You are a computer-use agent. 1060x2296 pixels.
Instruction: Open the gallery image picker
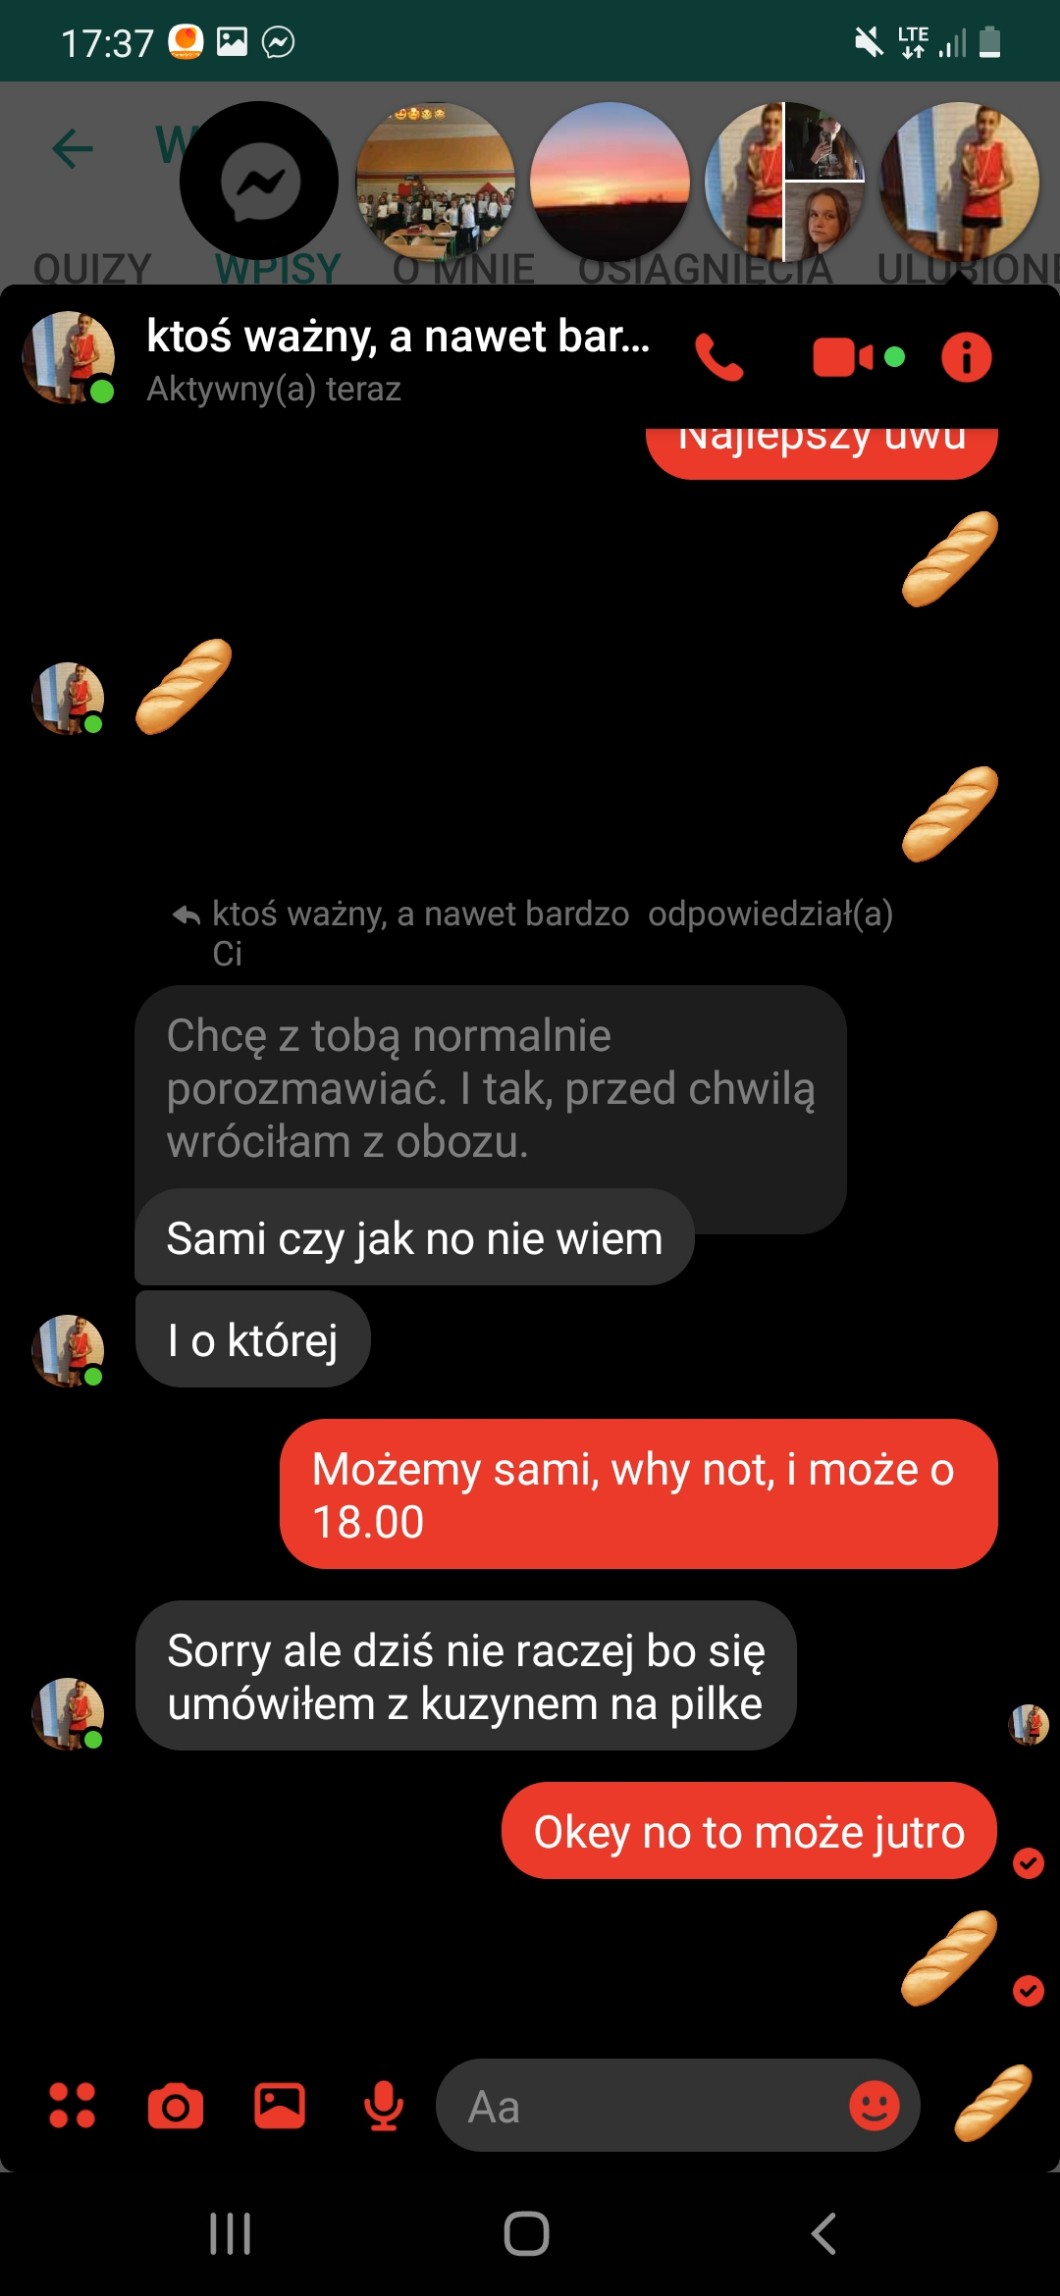(x=280, y=2105)
